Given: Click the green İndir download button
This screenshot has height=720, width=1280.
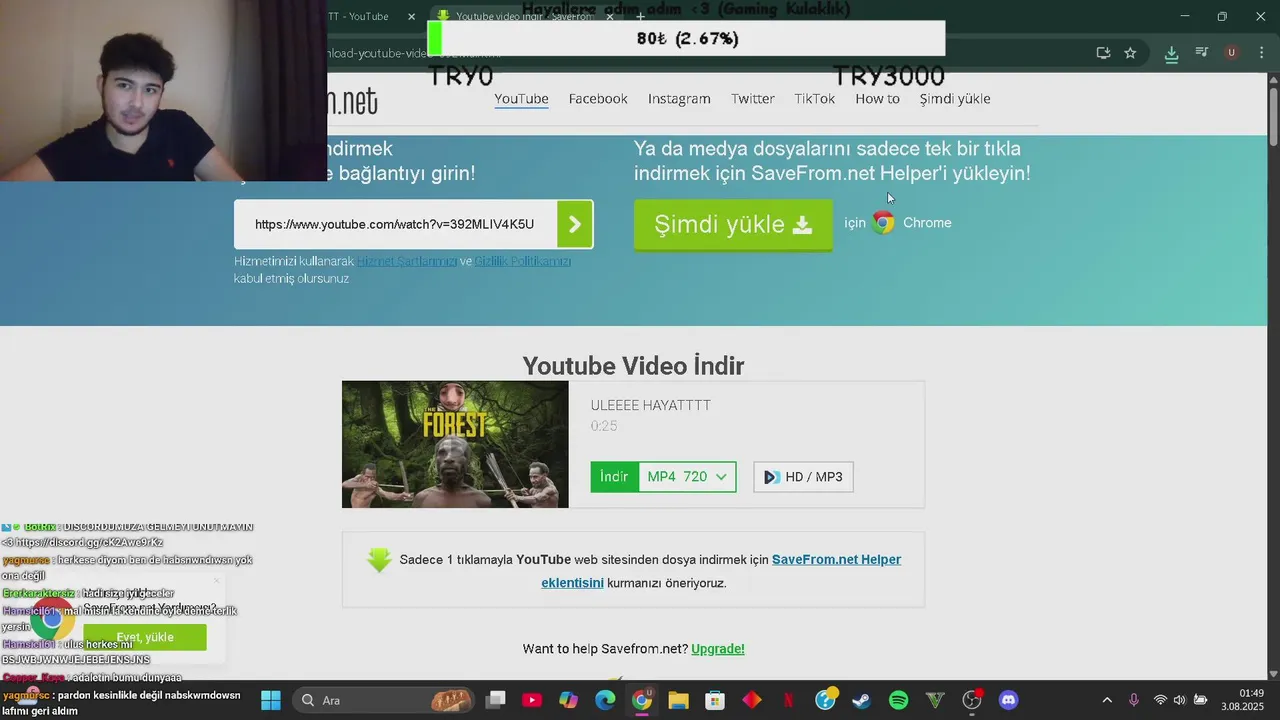Looking at the screenshot, I should [x=614, y=477].
